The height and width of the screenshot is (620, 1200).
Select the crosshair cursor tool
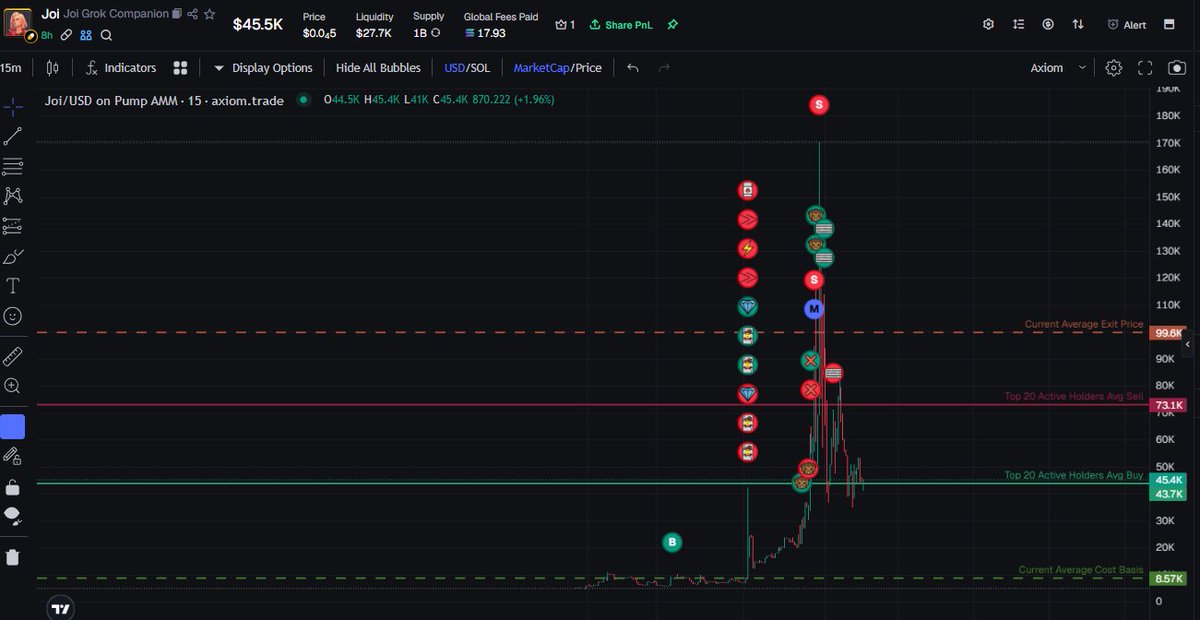(x=13, y=106)
